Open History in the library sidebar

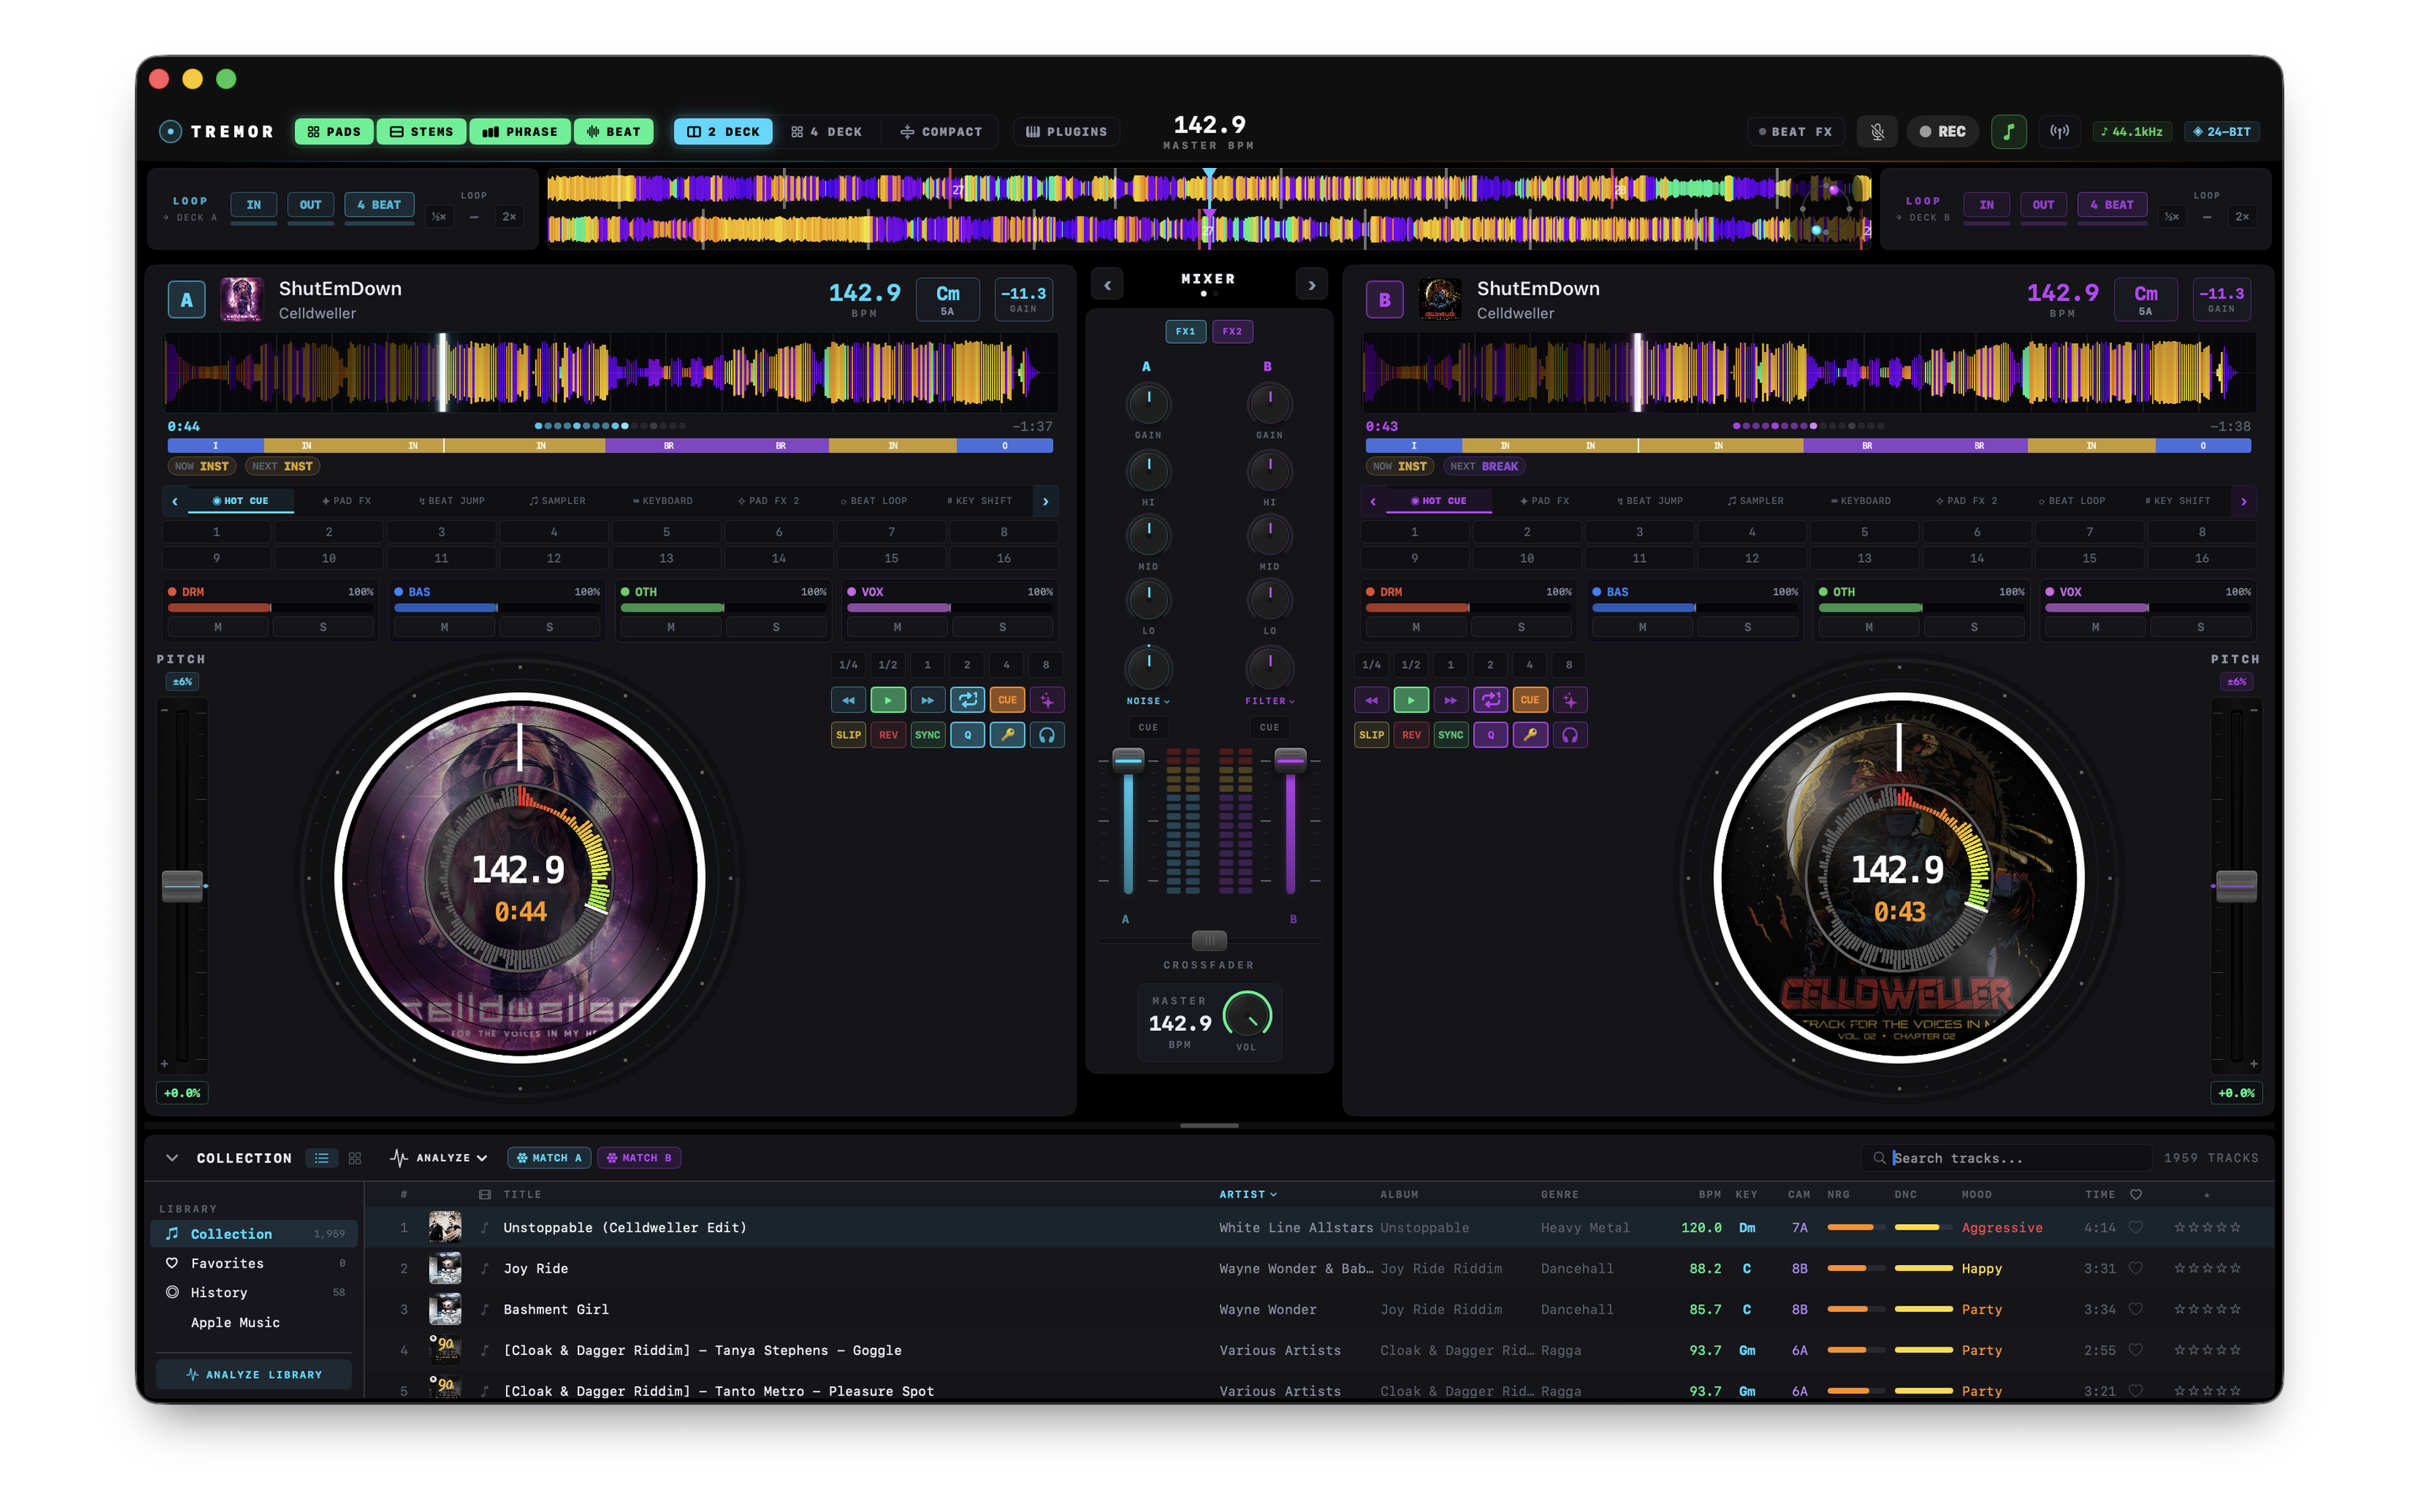pos(253,1292)
